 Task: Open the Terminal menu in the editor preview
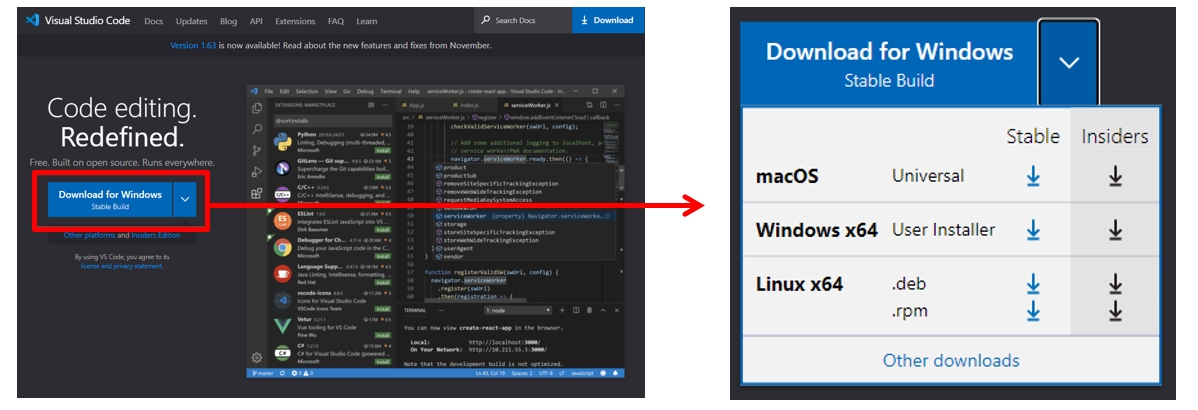(x=390, y=91)
